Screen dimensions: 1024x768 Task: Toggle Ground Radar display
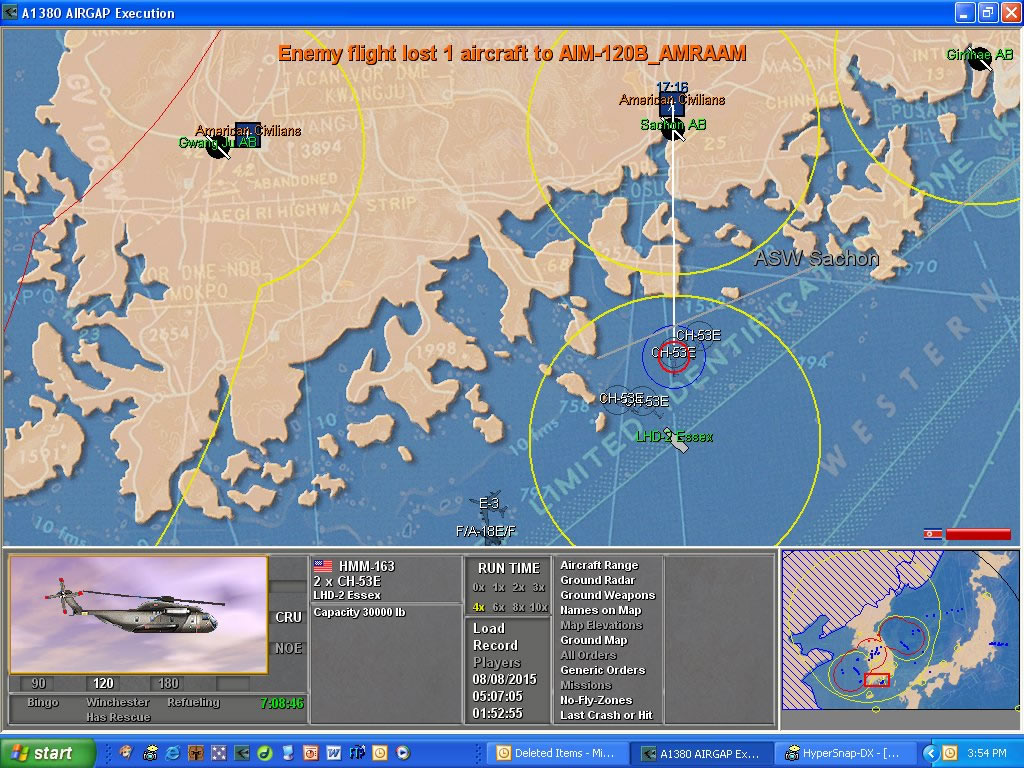coord(596,580)
